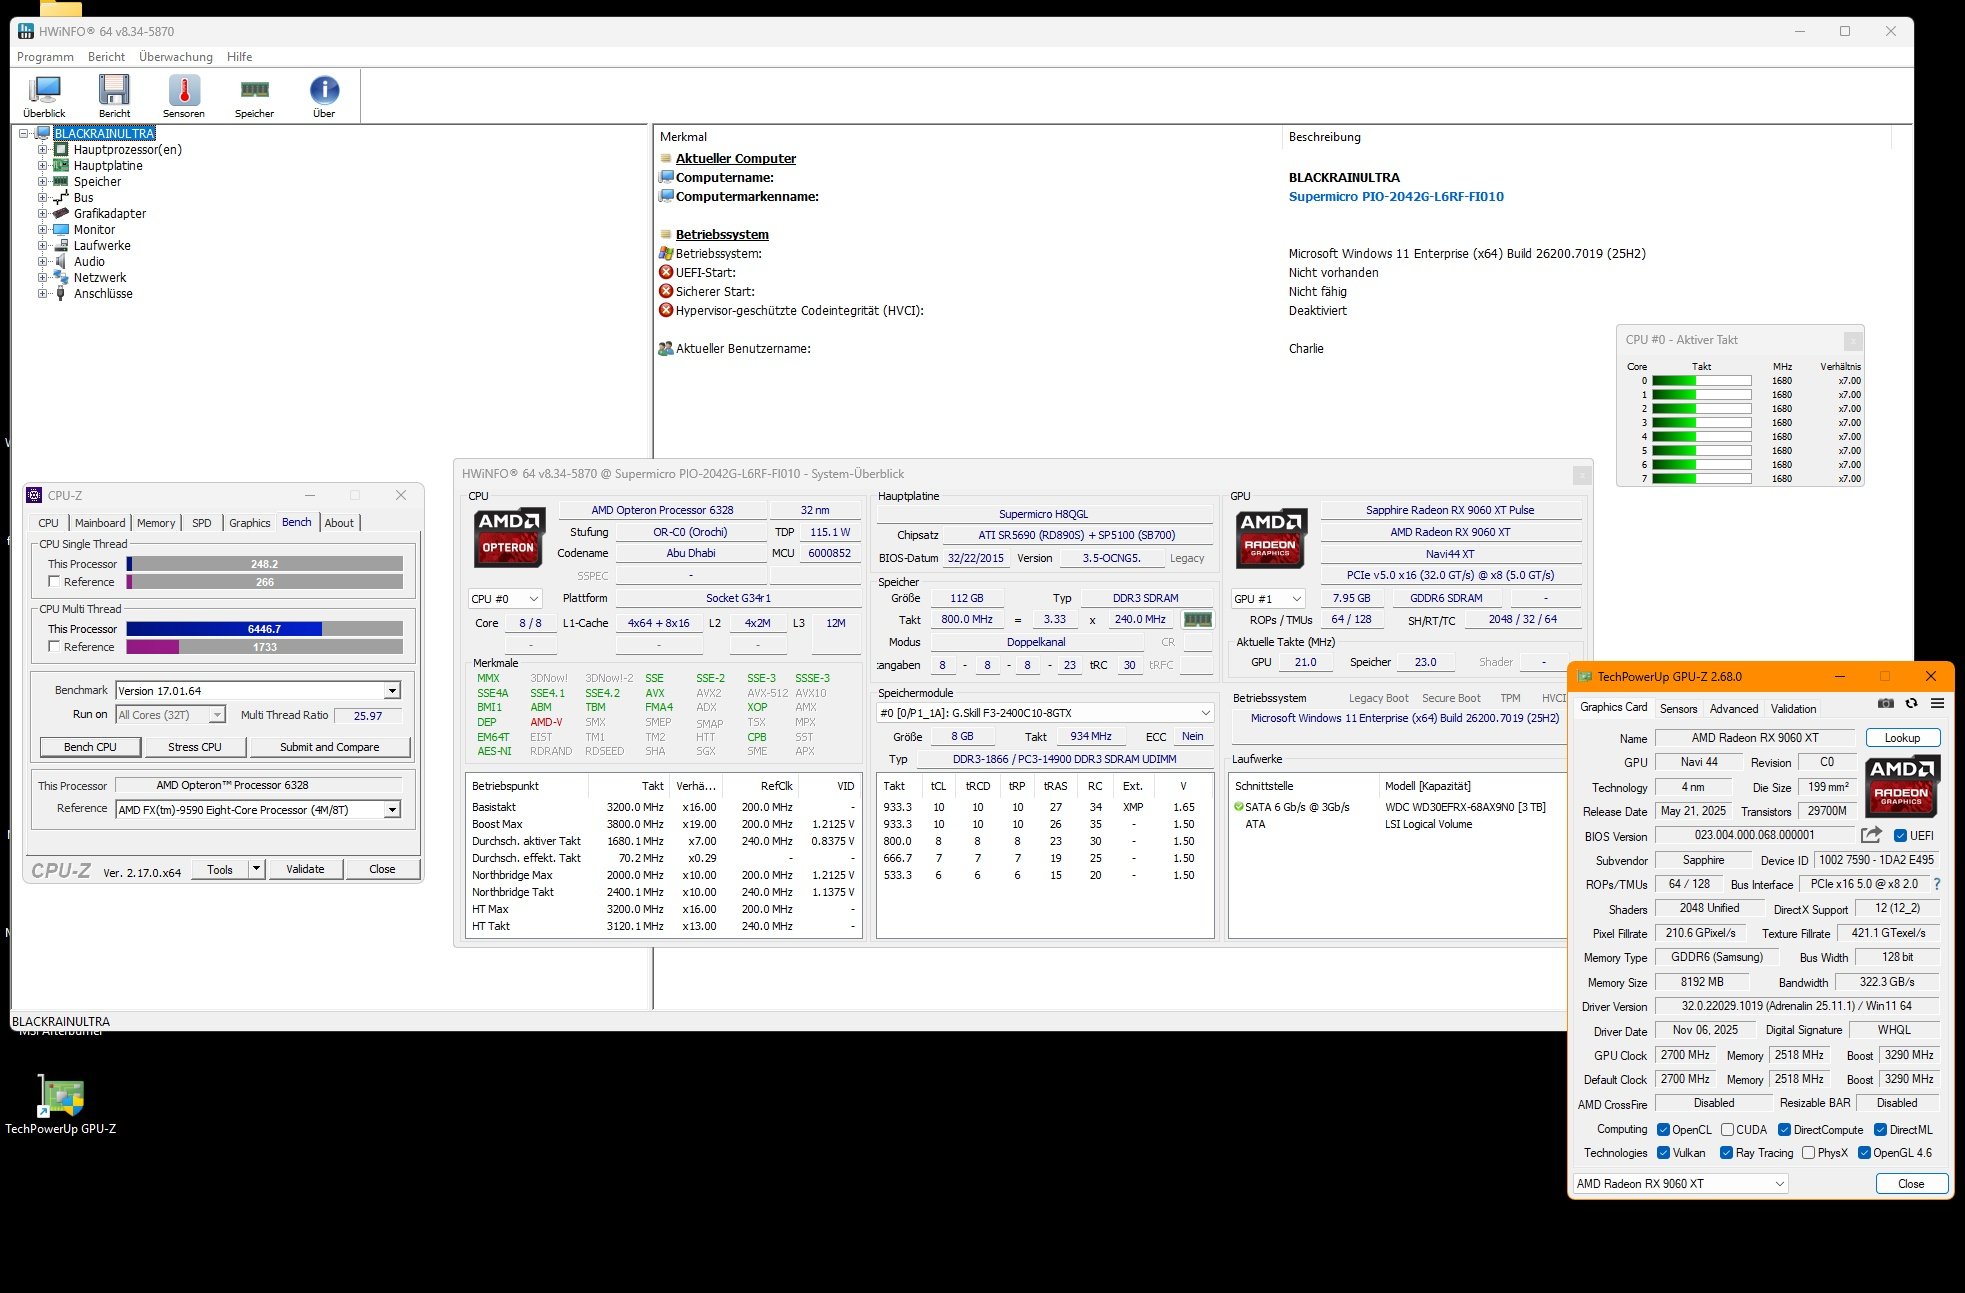
Task: Click the BIOS Version share export icon
Action: pyautogui.click(x=1871, y=835)
